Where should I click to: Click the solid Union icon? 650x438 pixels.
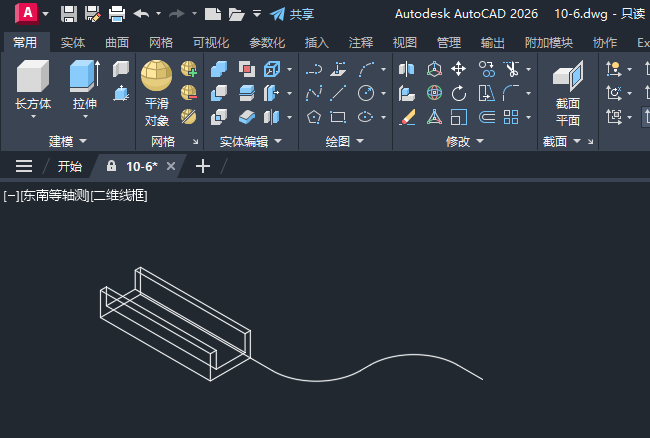(x=219, y=69)
